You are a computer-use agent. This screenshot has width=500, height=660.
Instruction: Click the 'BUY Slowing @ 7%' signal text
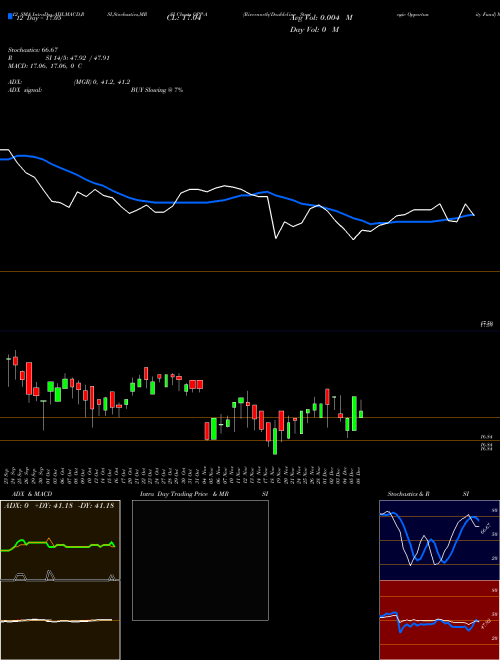click(x=157, y=90)
